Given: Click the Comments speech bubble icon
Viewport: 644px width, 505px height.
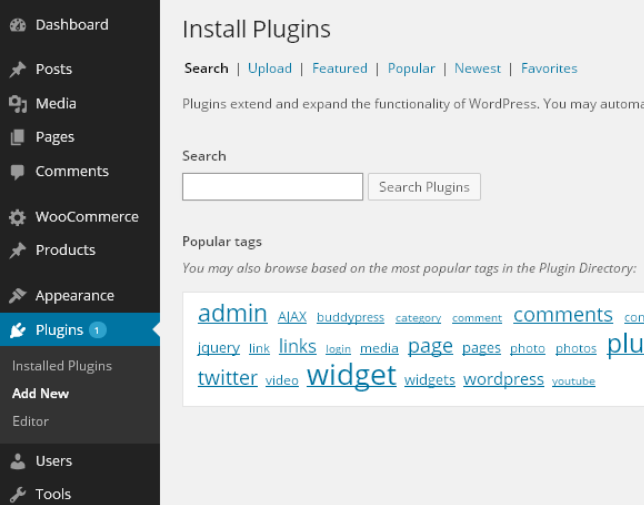Looking at the screenshot, I should coord(17,172).
